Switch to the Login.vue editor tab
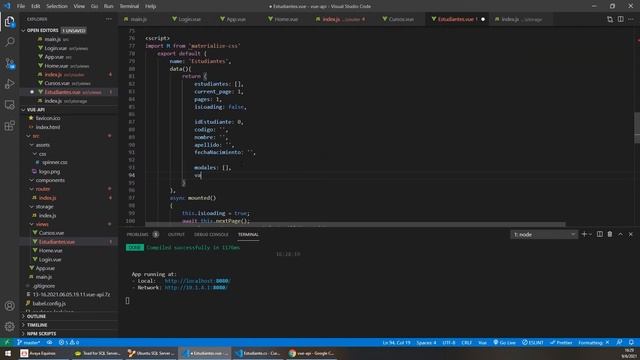This screenshot has width=640, height=360. pyautogui.click(x=190, y=19)
